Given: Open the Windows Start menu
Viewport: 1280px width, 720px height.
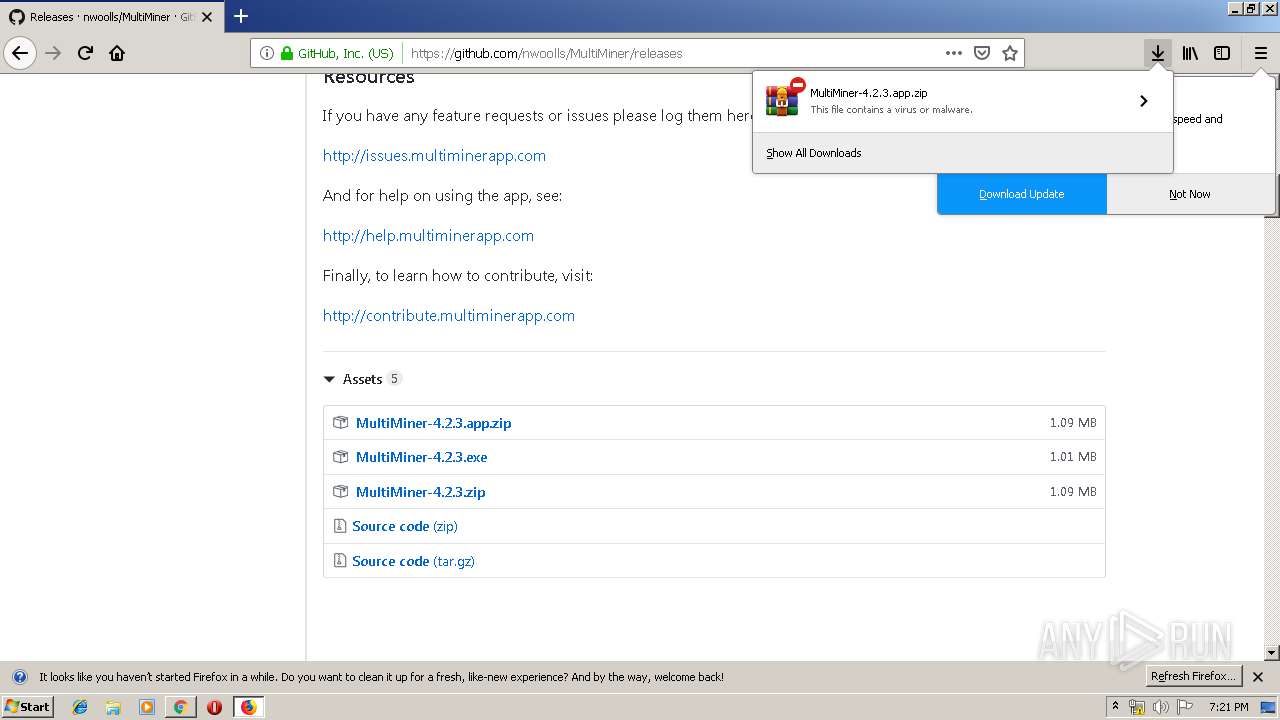Looking at the screenshot, I should (x=28, y=707).
